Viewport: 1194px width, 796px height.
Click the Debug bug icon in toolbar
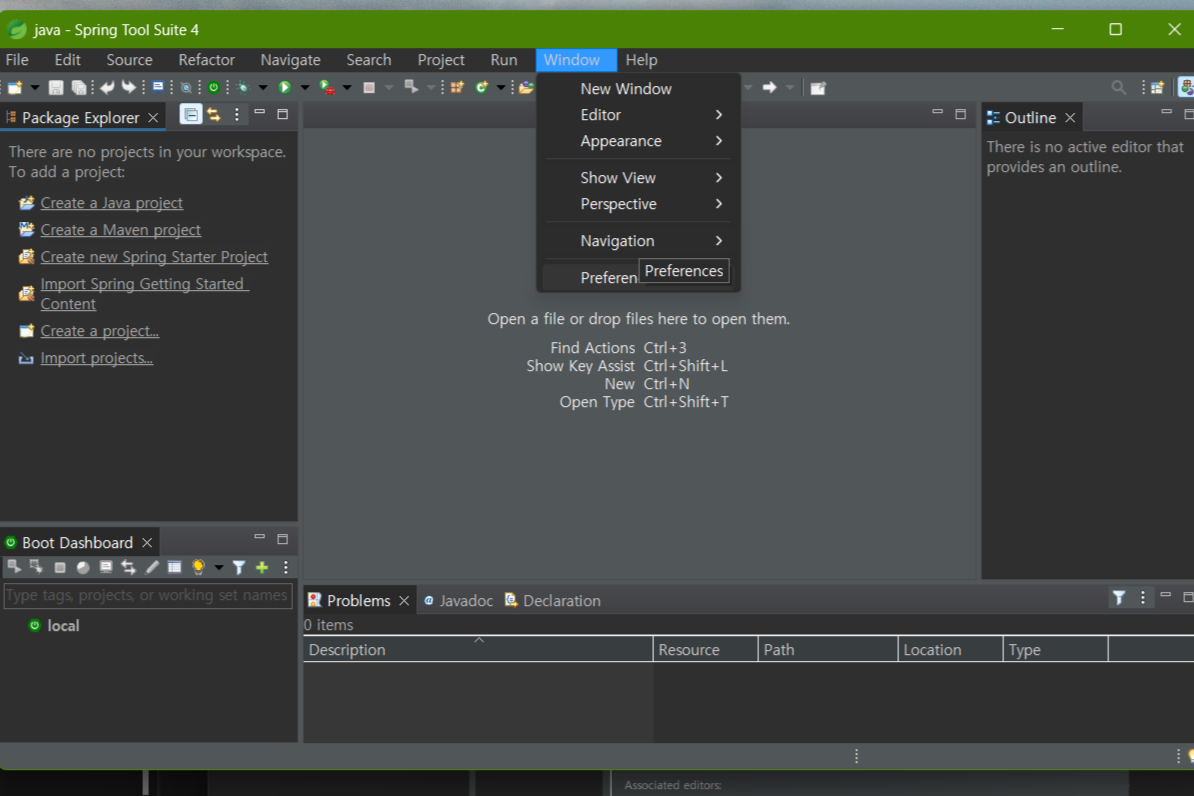click(243, 88)
